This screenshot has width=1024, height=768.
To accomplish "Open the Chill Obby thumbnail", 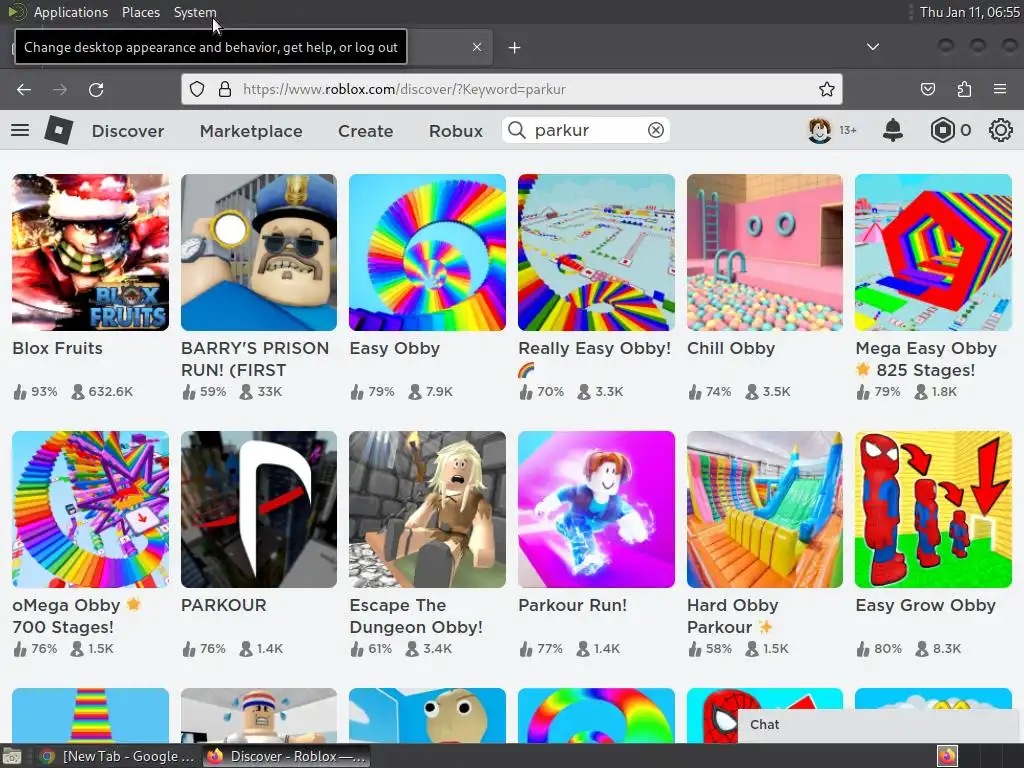I will coord(765,252).
